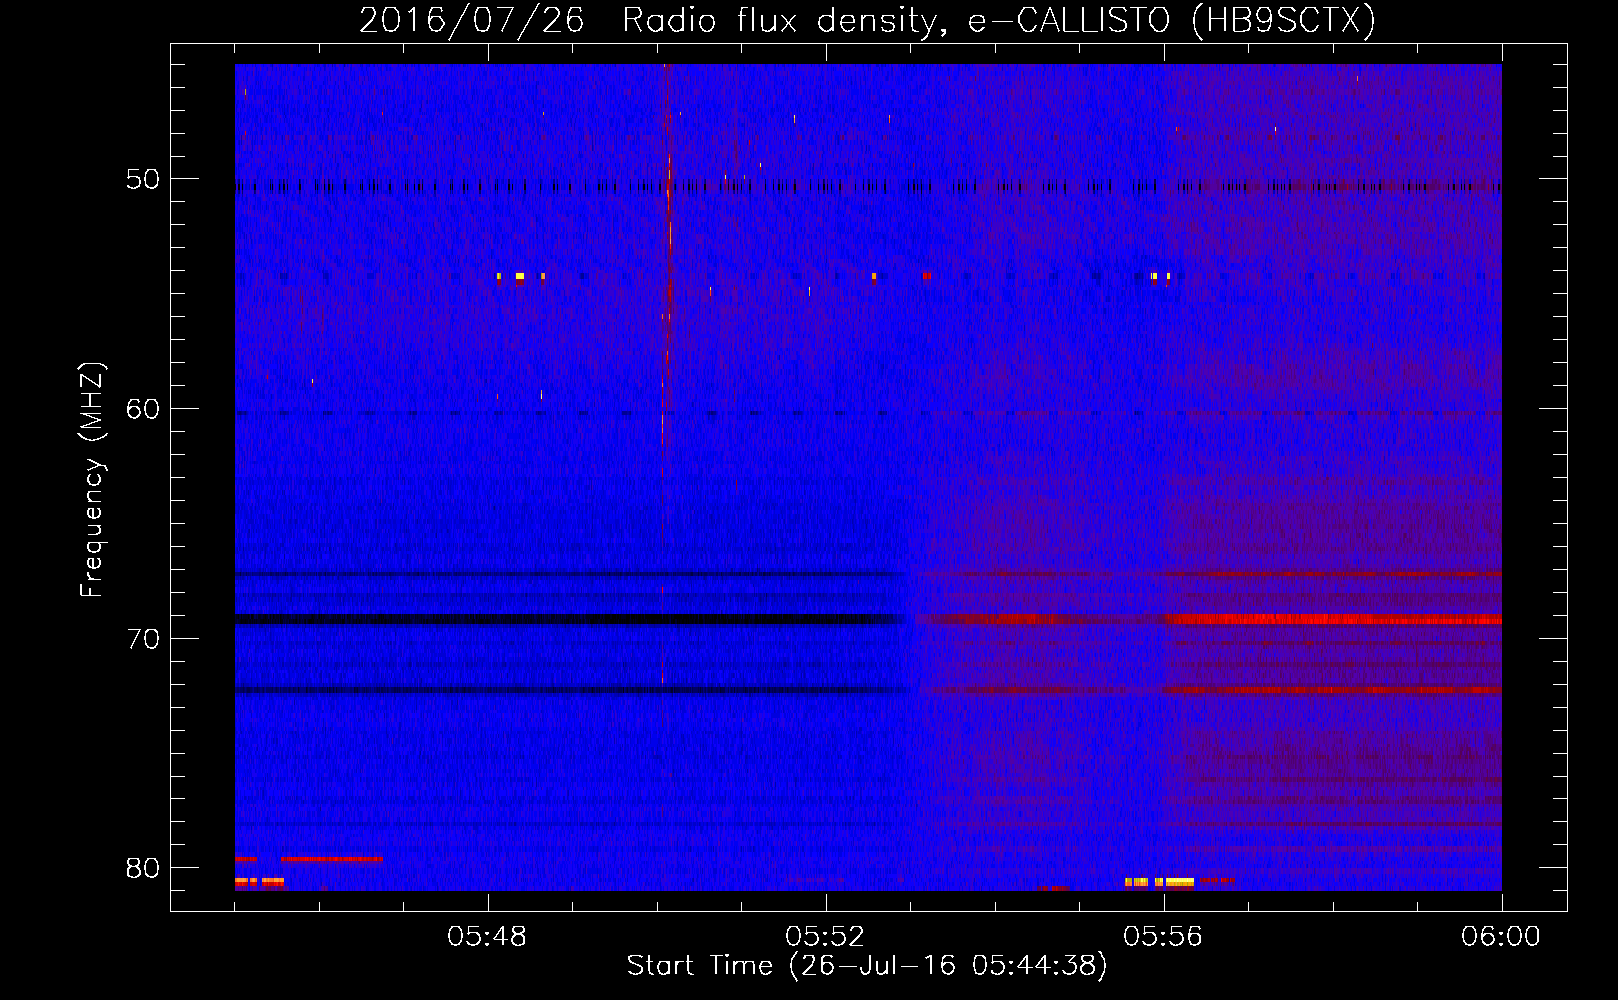
Task: Select the 05:48 time axis label
Action: (x=487, y=937)
